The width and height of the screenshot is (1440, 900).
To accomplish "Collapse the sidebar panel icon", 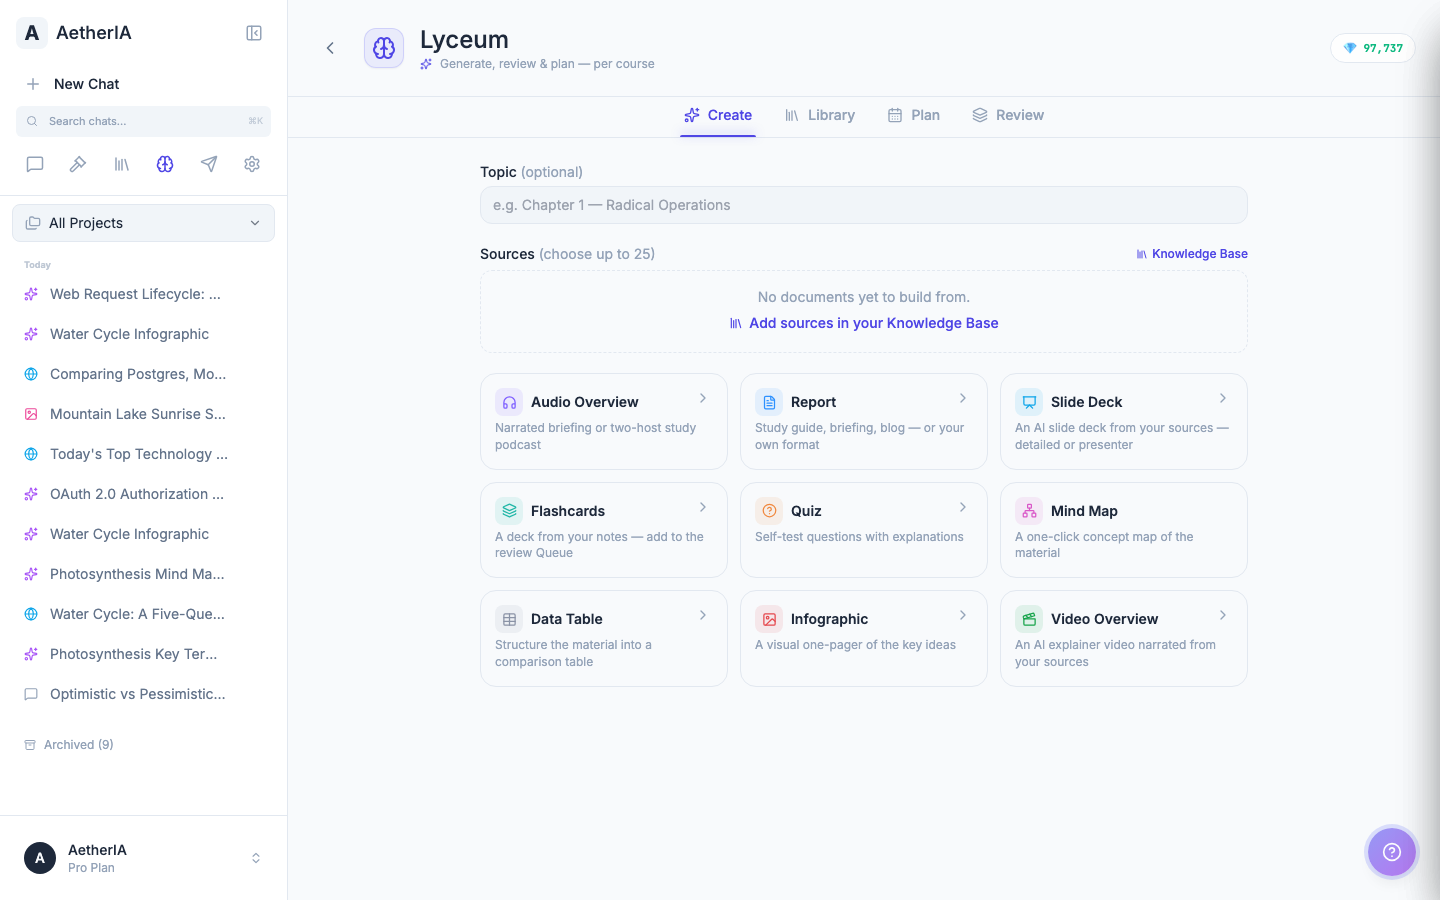I will pyautogui.click(x=254, y=33).
